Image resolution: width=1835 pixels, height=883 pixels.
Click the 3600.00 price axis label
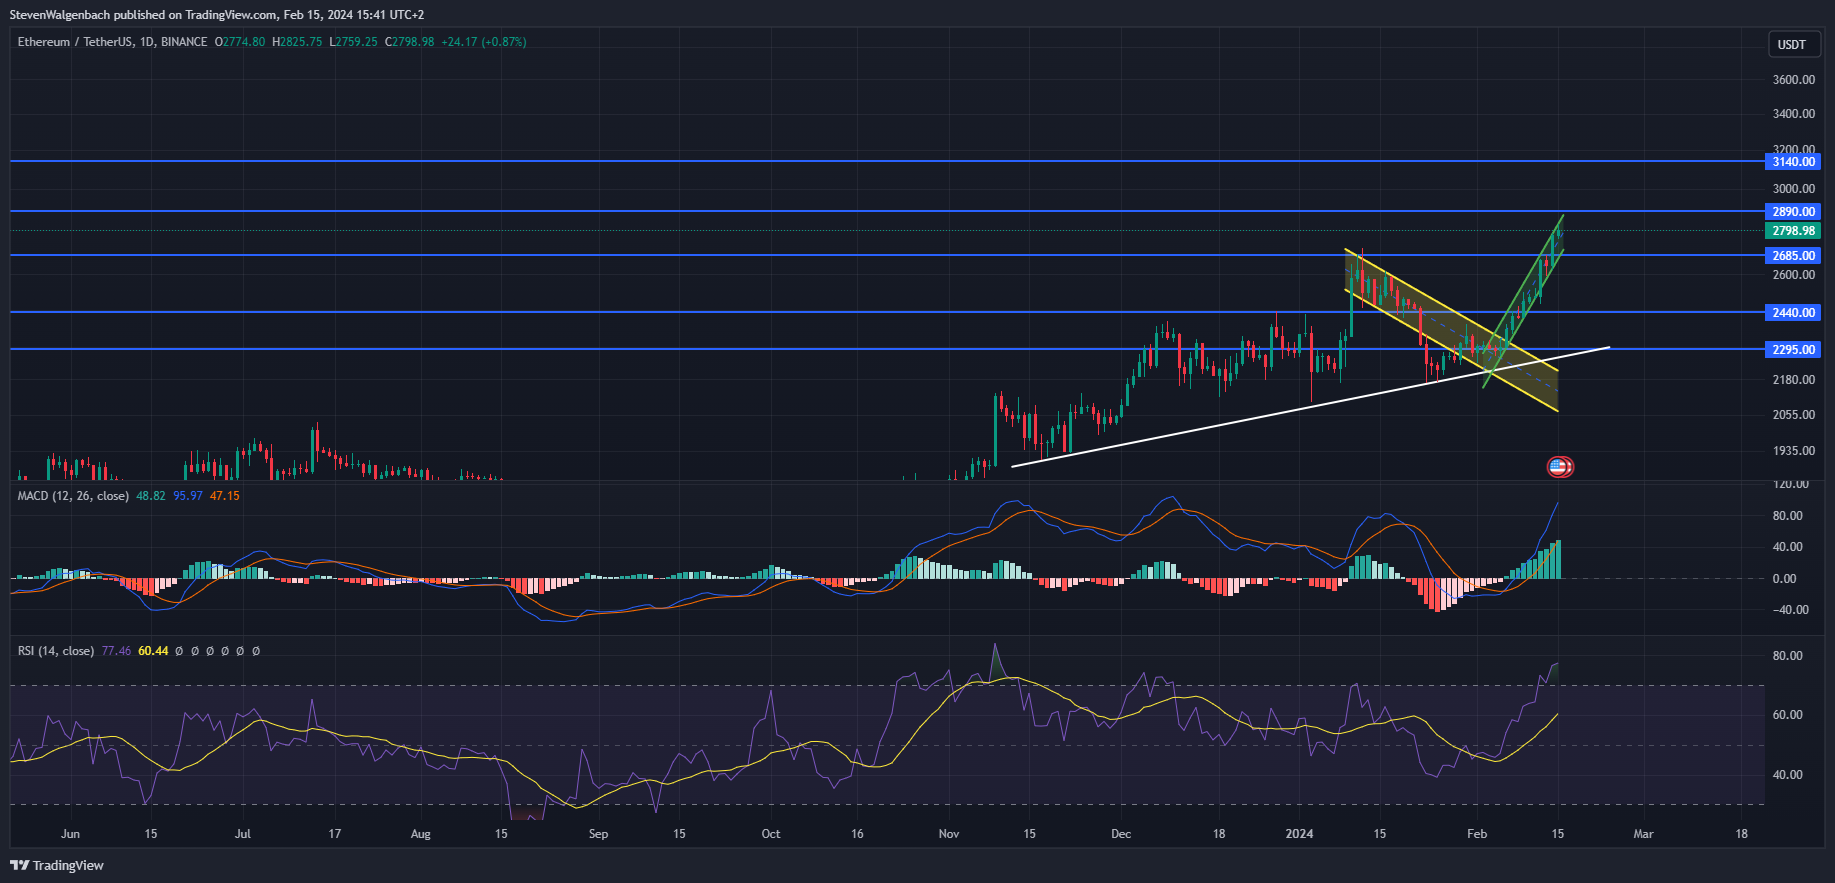(1794, 80)
